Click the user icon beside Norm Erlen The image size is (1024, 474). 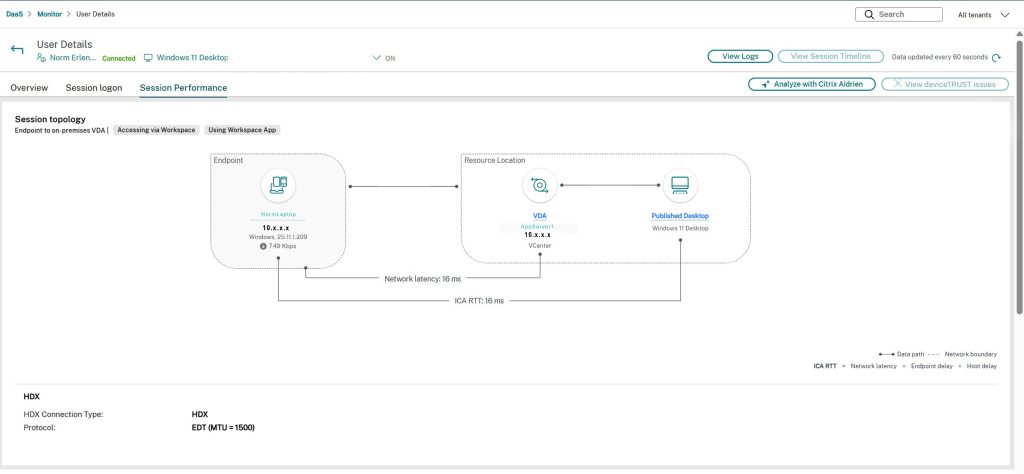(x=41, y=58)
